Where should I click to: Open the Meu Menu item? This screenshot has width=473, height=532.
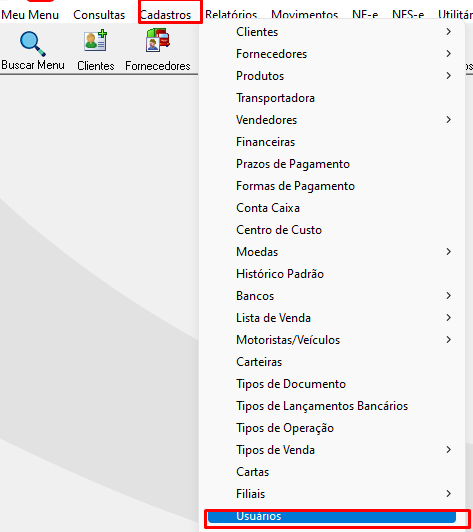pos(30,15)
